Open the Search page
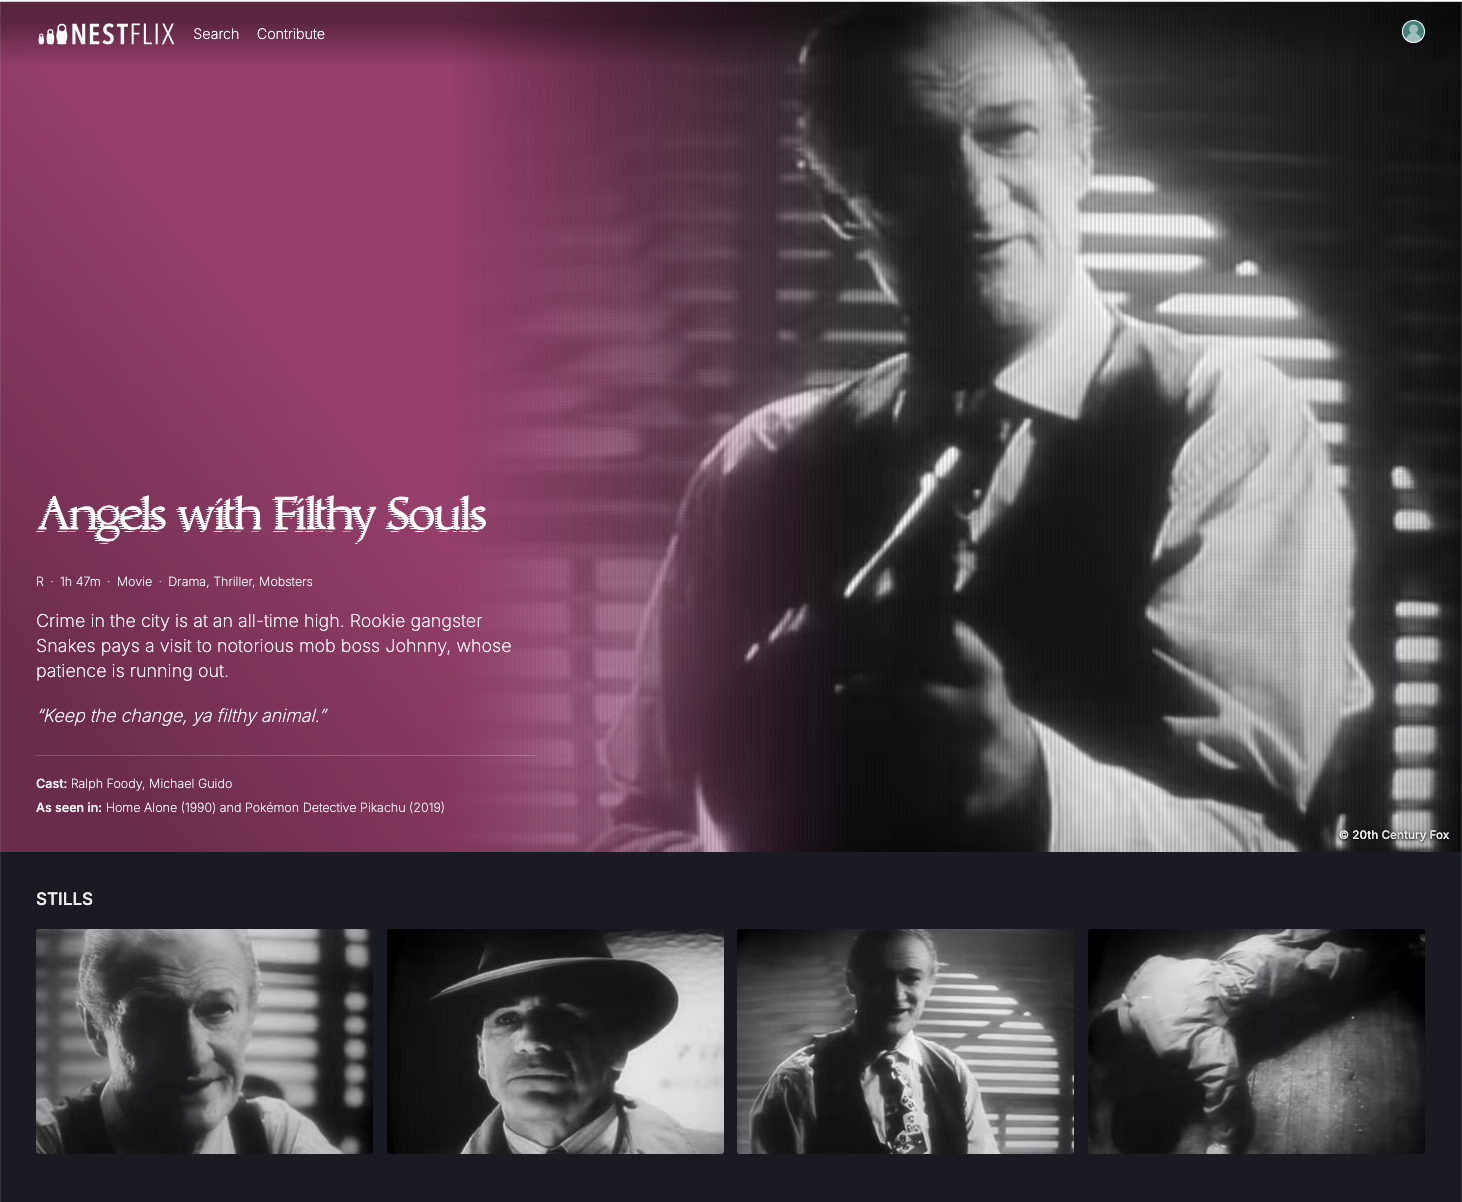Screen dimensions: 1462x1202 (216, 34)
